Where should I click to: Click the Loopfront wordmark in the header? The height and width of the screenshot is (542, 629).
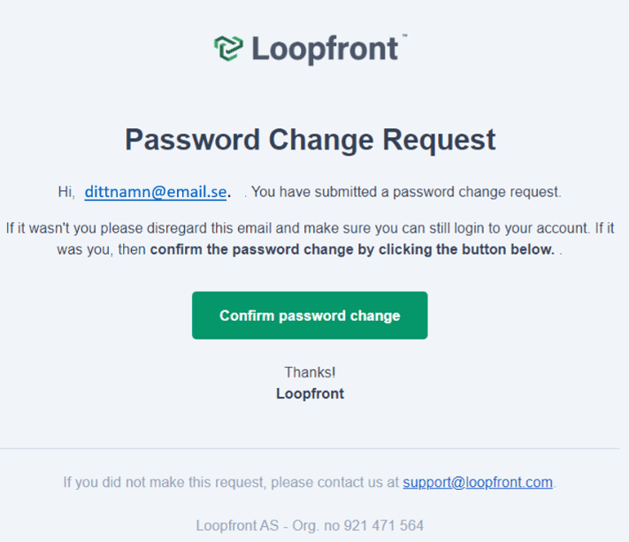click(325, 49)
